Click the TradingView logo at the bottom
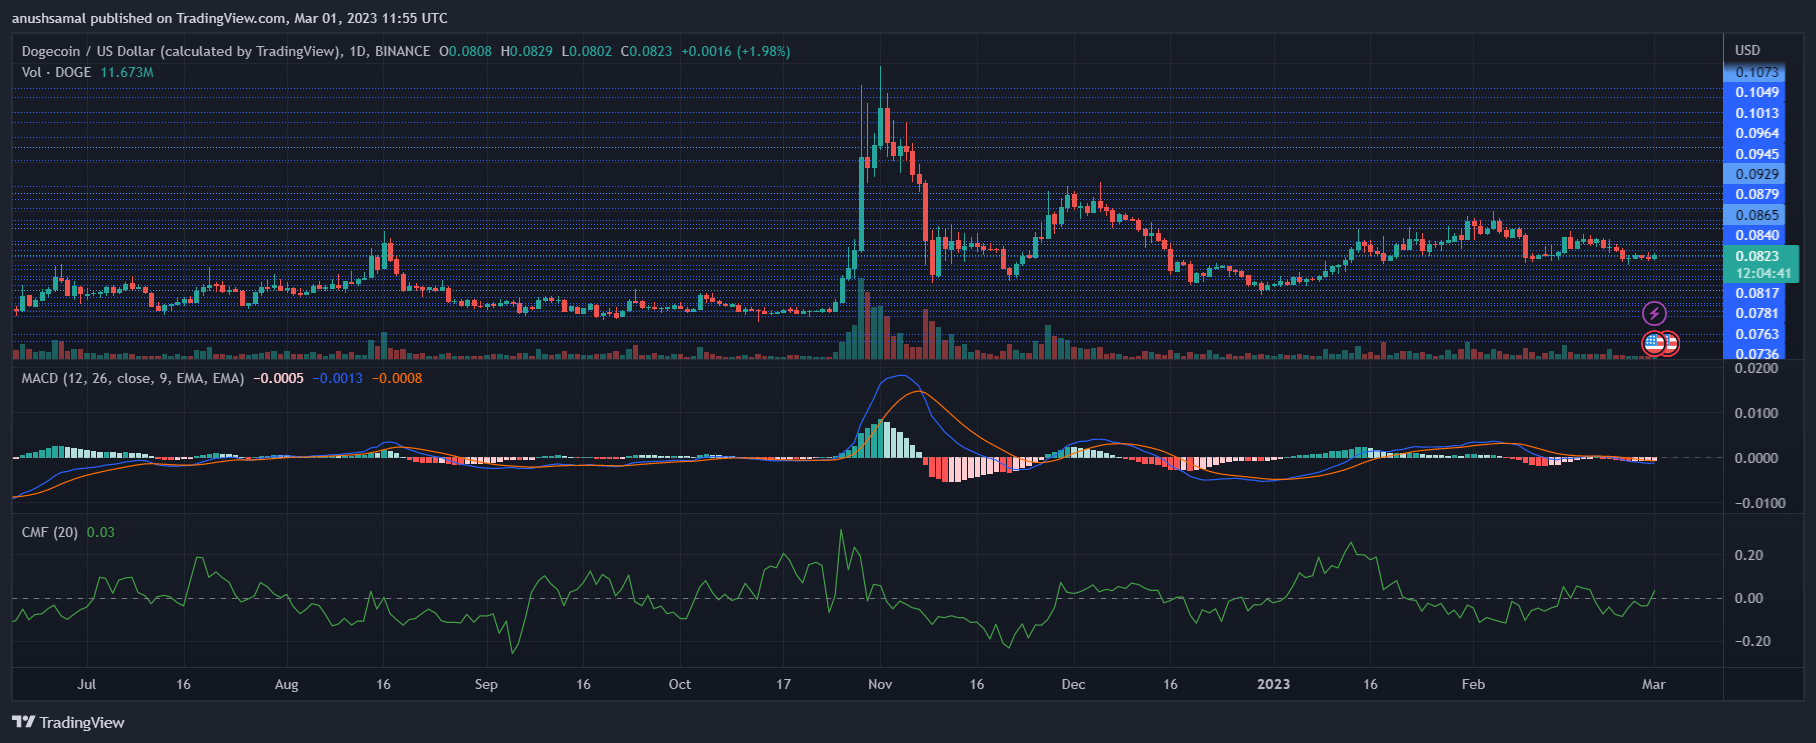 point(68,722)
